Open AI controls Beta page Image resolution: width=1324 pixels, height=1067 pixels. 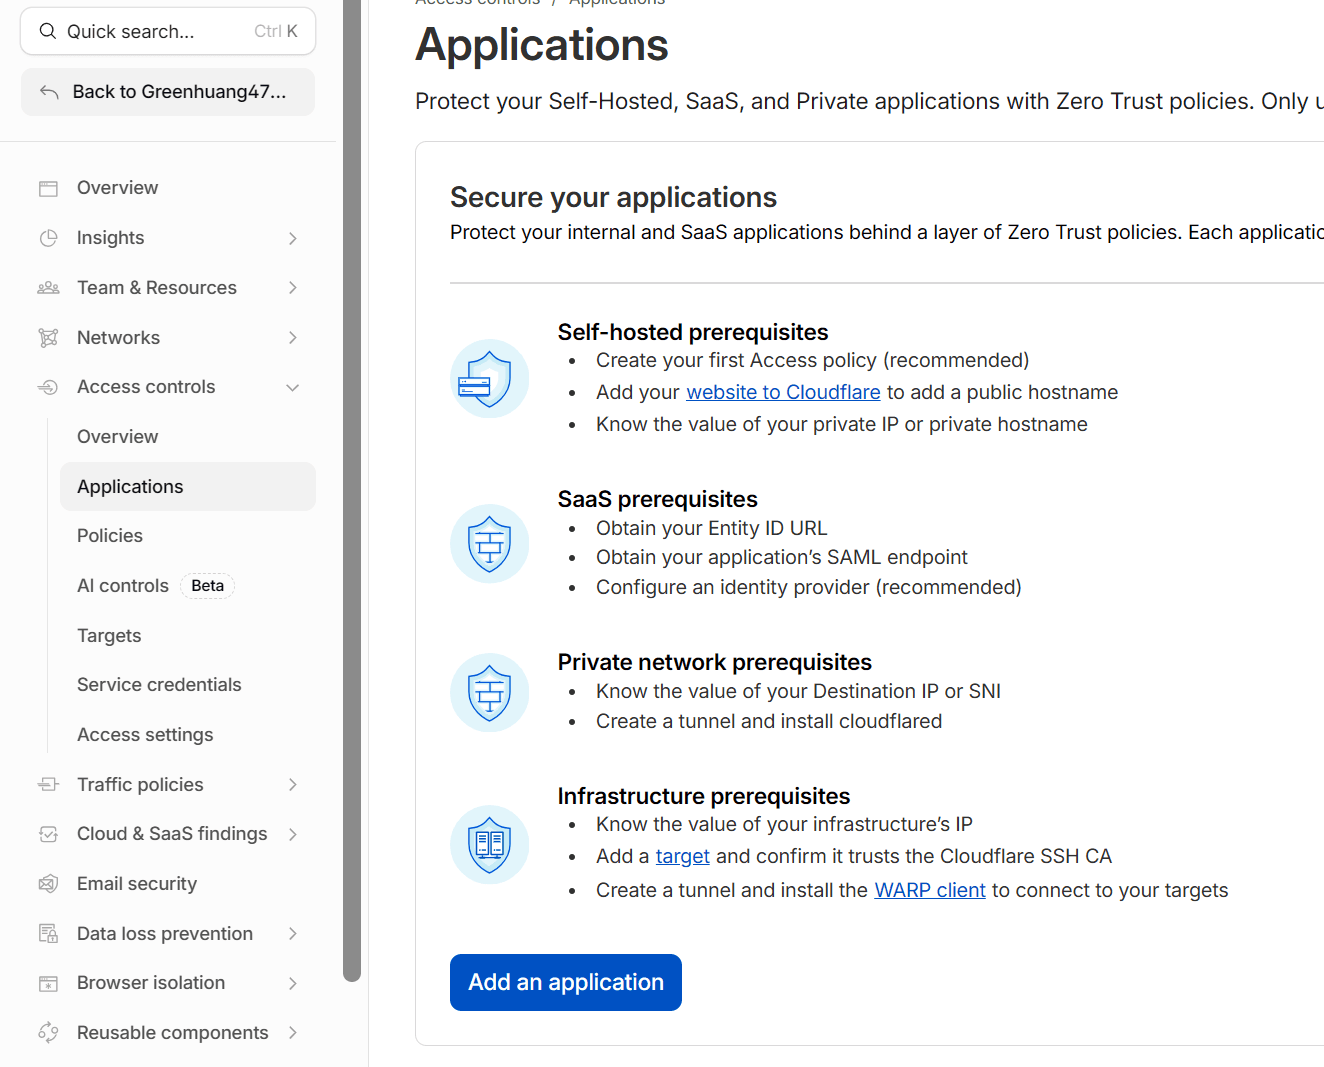click(188, 586)
